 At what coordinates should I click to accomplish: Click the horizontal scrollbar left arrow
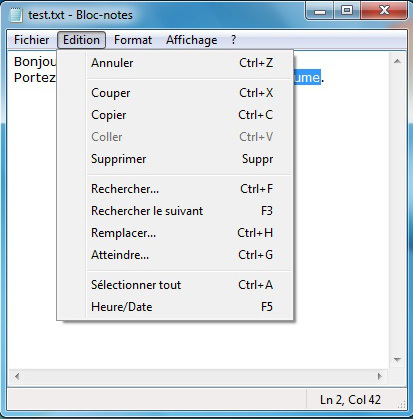click(17, 377)
